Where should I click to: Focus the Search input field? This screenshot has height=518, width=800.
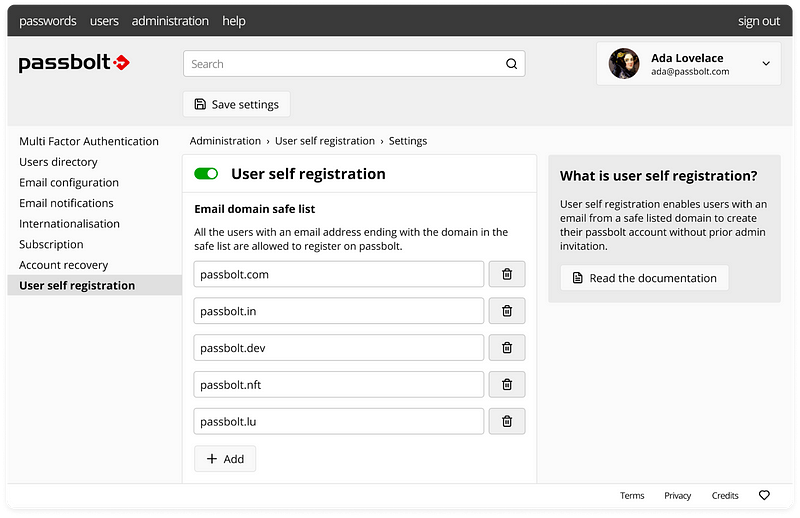coord(354,64)
